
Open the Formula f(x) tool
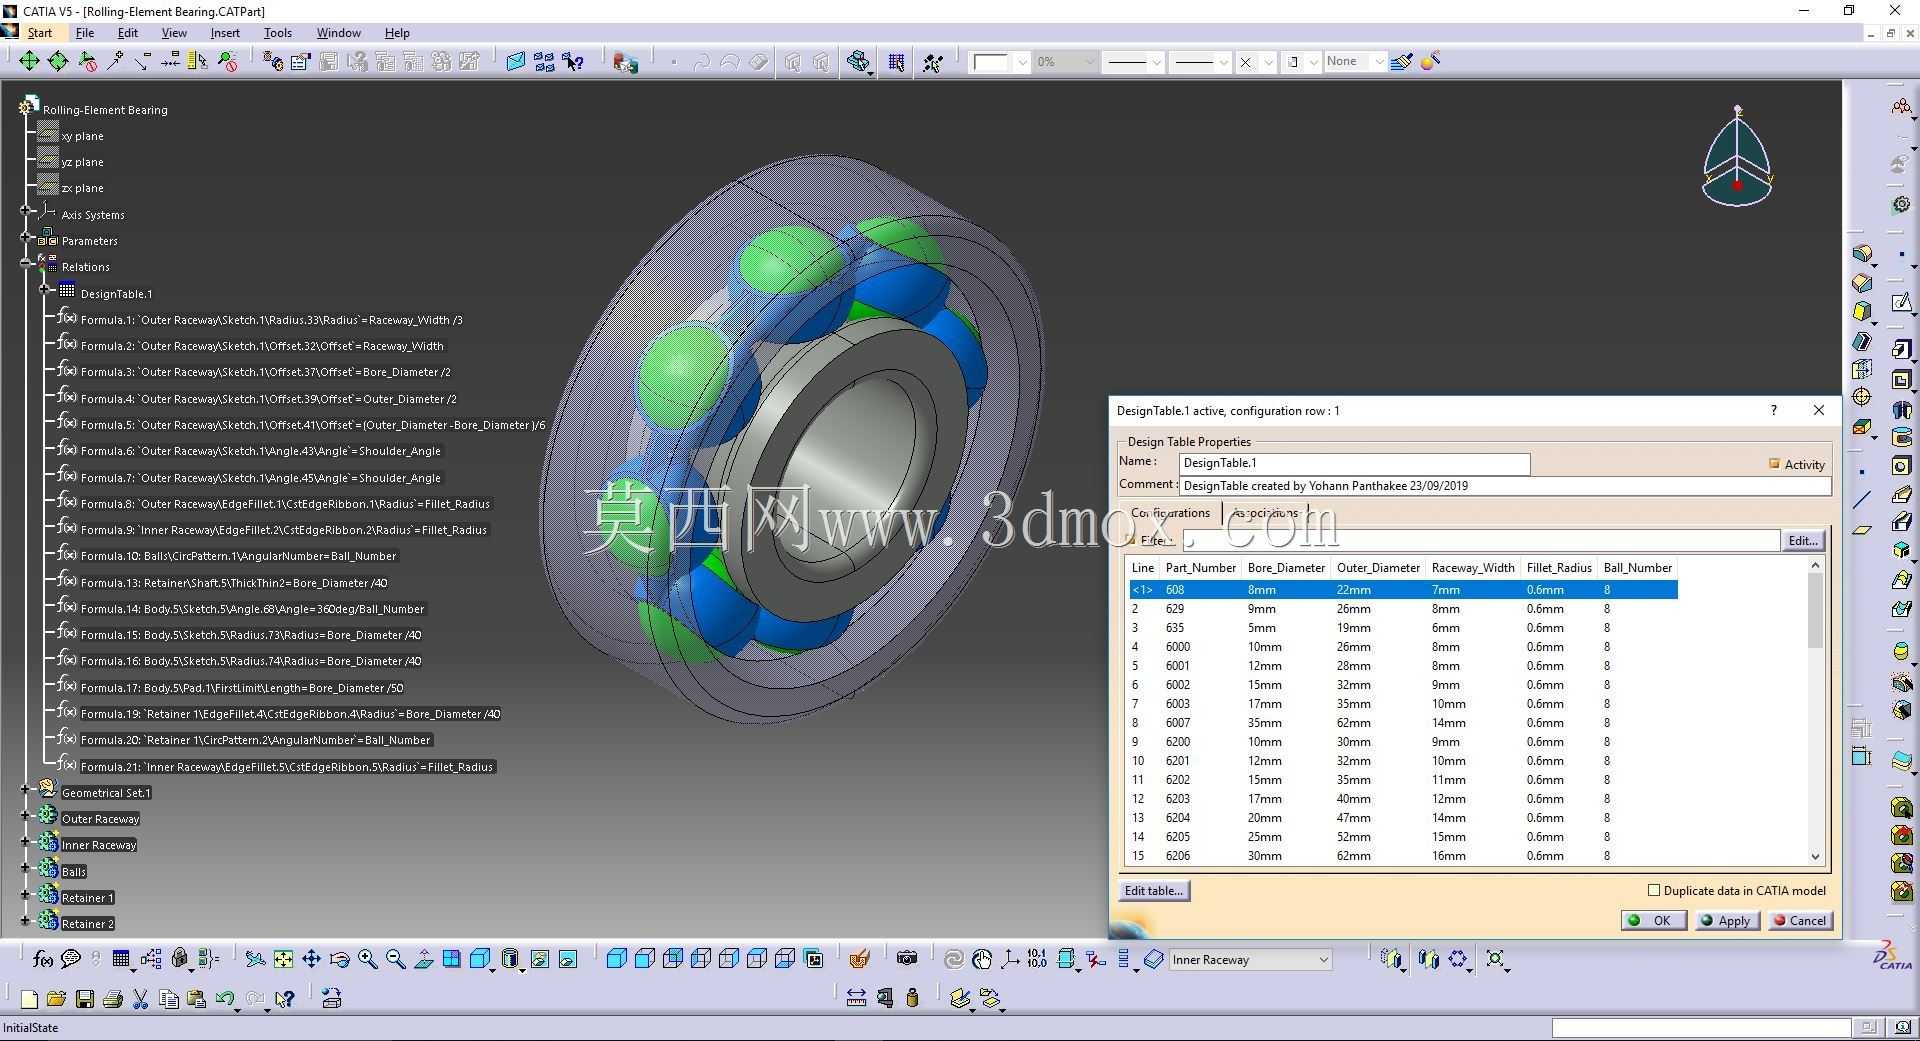43,959
